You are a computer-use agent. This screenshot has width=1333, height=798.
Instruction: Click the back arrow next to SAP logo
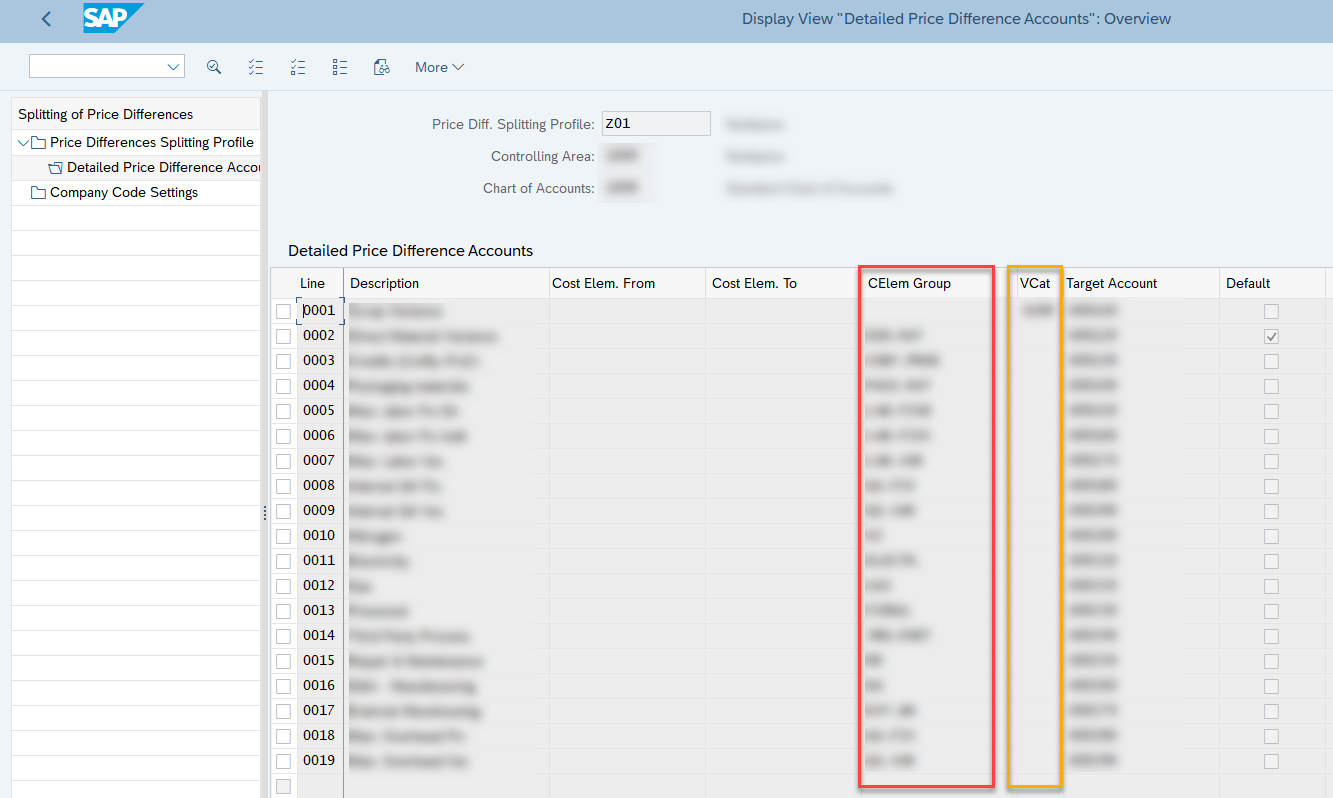pos(46,19)
